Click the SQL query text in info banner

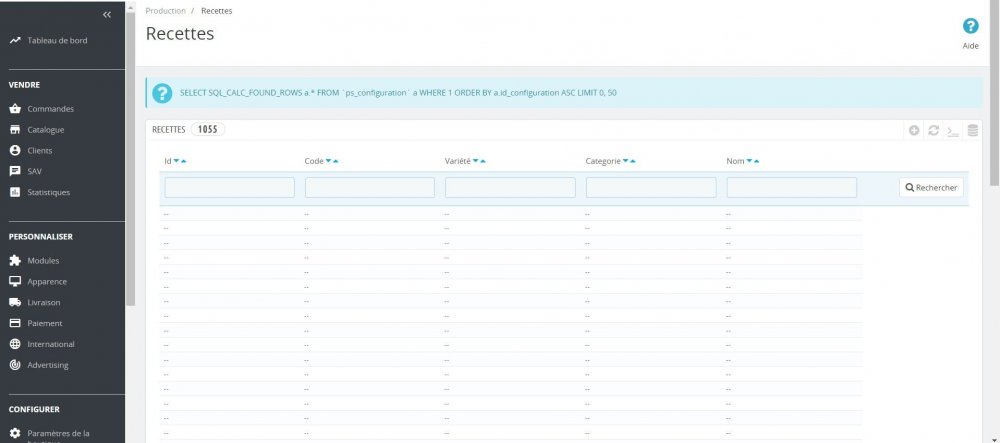398,93
